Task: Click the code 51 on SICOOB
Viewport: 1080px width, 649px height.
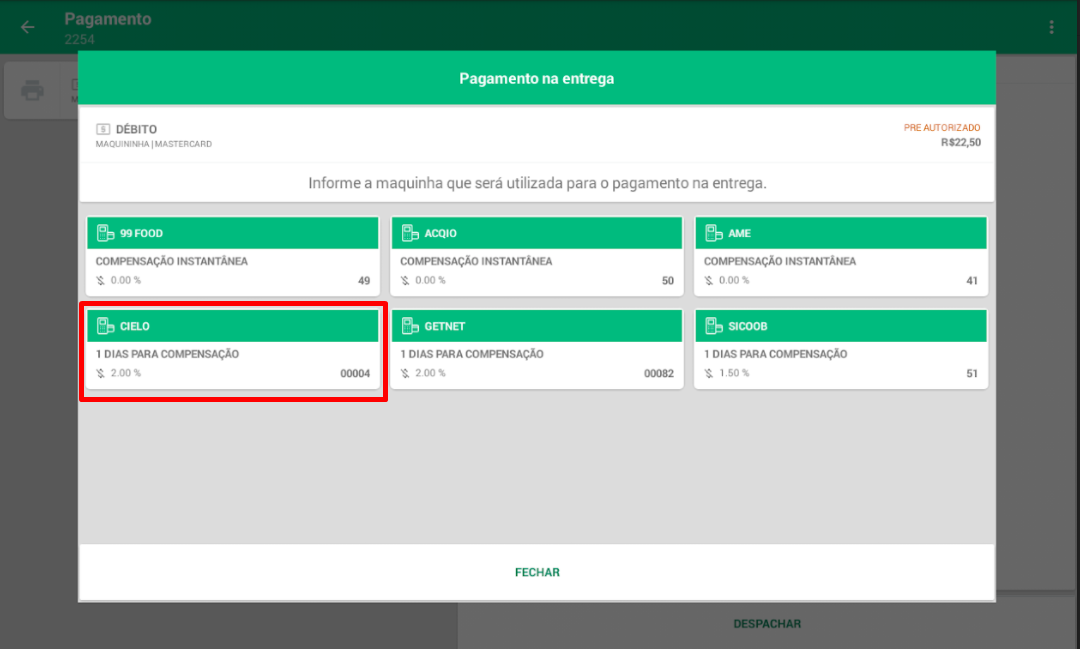Action: click(972, 373)
